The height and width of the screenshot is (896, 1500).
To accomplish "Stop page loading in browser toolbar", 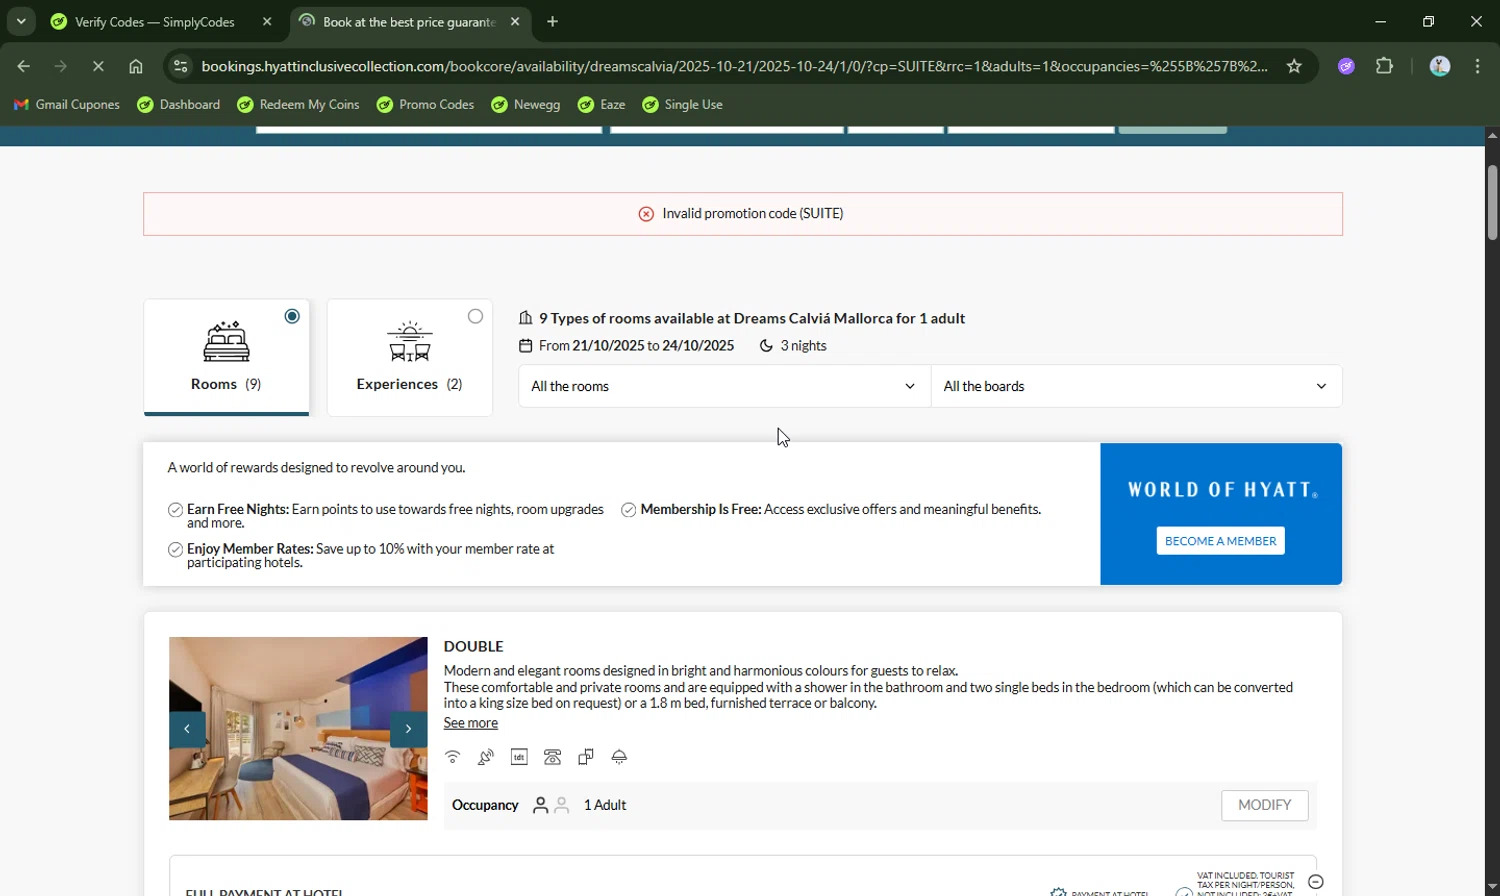I will (x=98, y=66).
